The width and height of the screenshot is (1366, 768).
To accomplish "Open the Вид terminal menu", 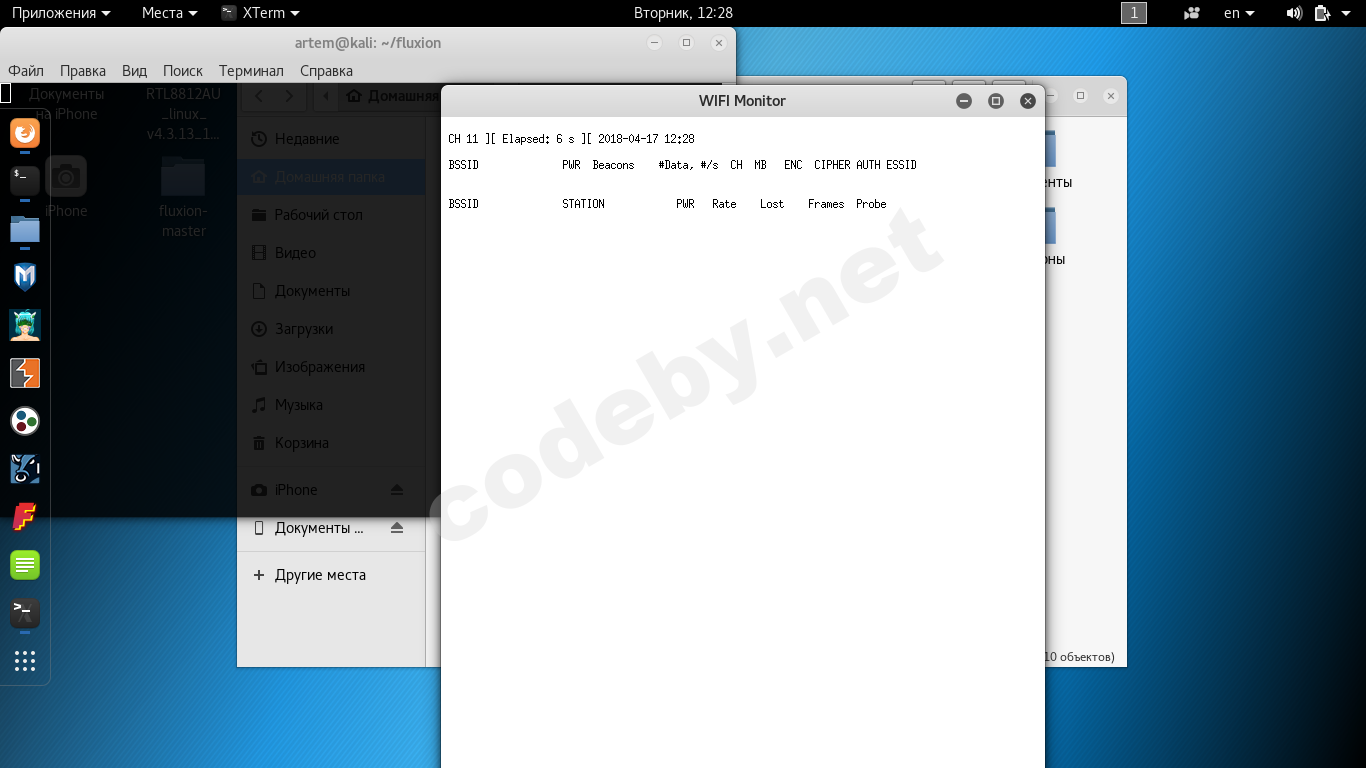I will [x=134, y=71].
